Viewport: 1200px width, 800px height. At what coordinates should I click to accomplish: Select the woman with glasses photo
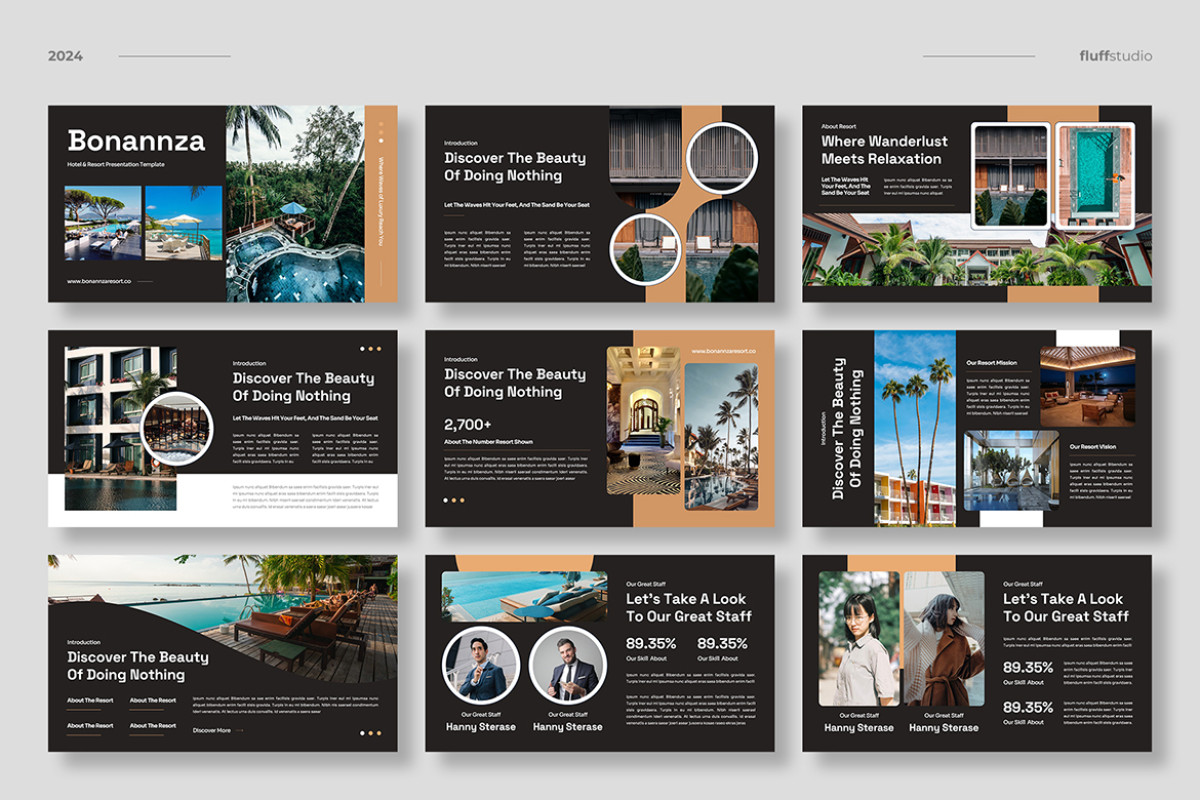(858, 639)
